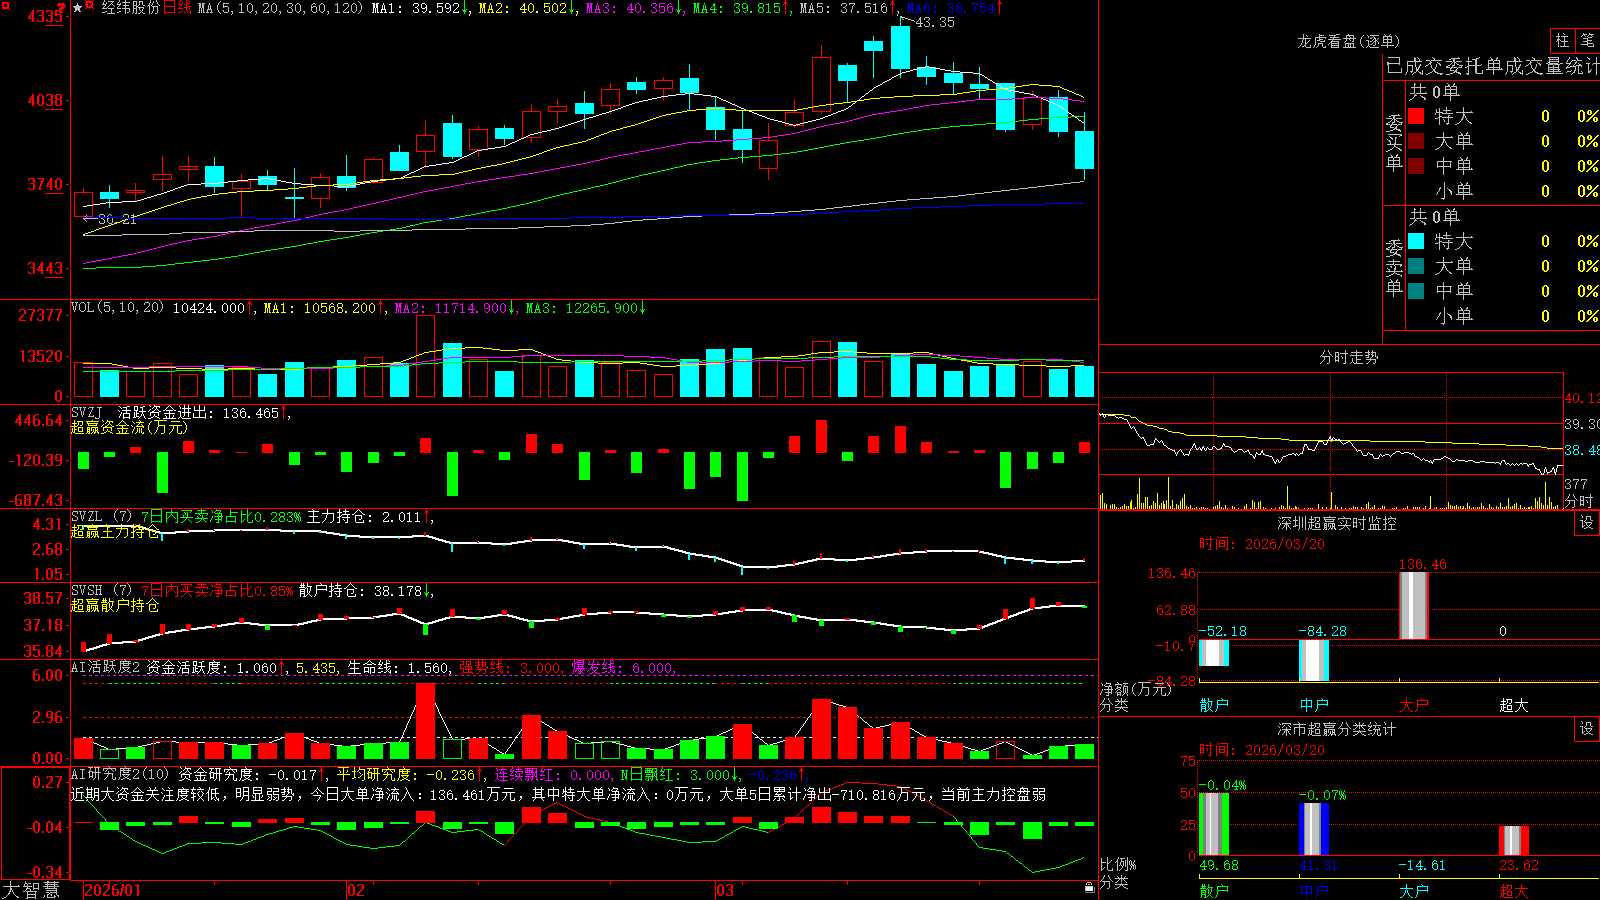Click the lock icon at bottom of chart
Screen dimensions: 1600x900
click(1089, 887)
